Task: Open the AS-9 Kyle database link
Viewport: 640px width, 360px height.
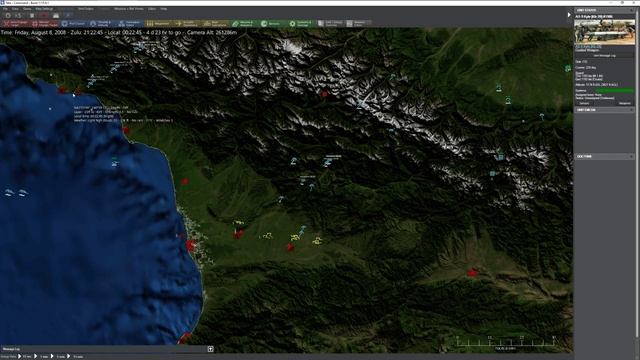Action: click(588, 47)
